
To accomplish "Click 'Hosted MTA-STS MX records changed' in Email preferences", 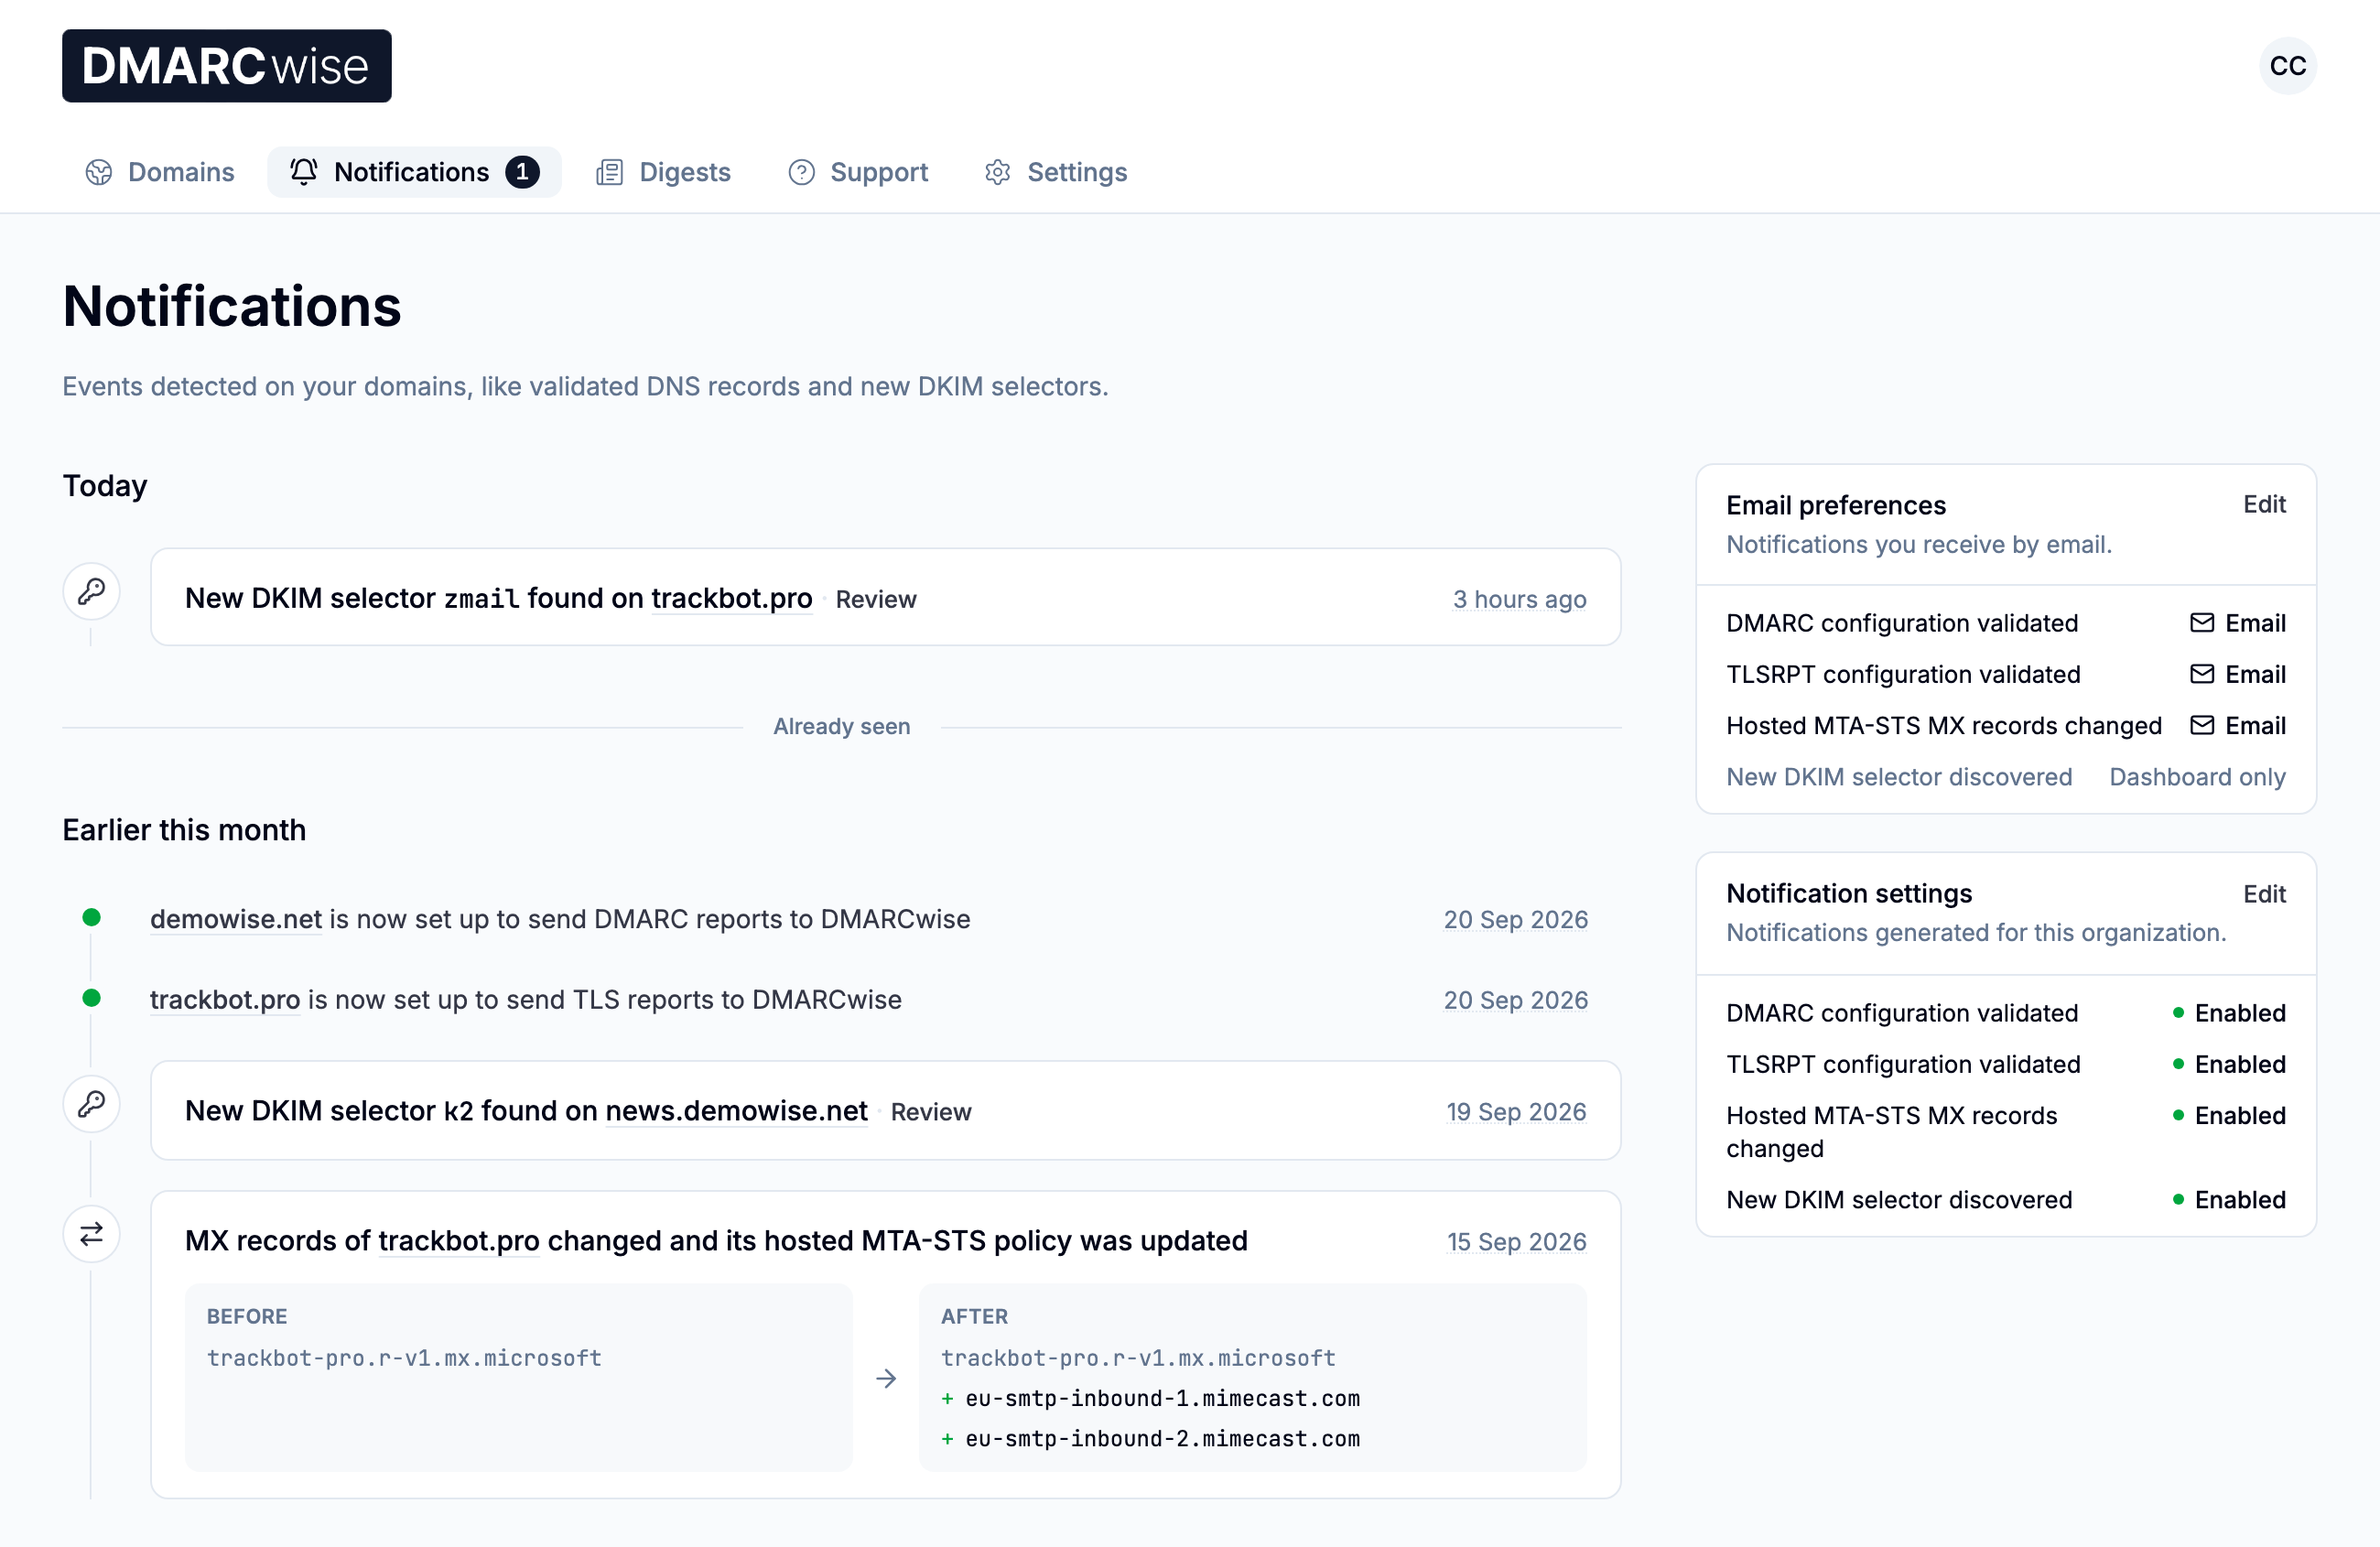I will click(1944, 725).
